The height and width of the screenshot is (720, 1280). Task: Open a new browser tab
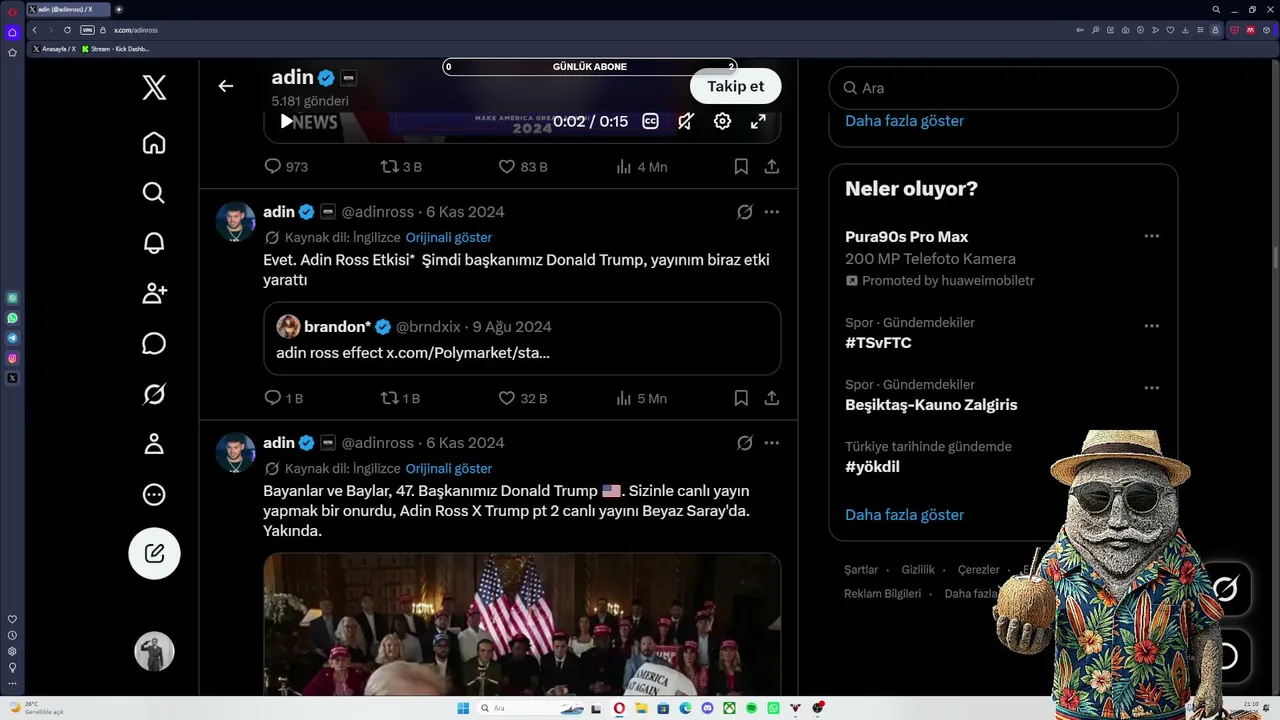[119, 9]
